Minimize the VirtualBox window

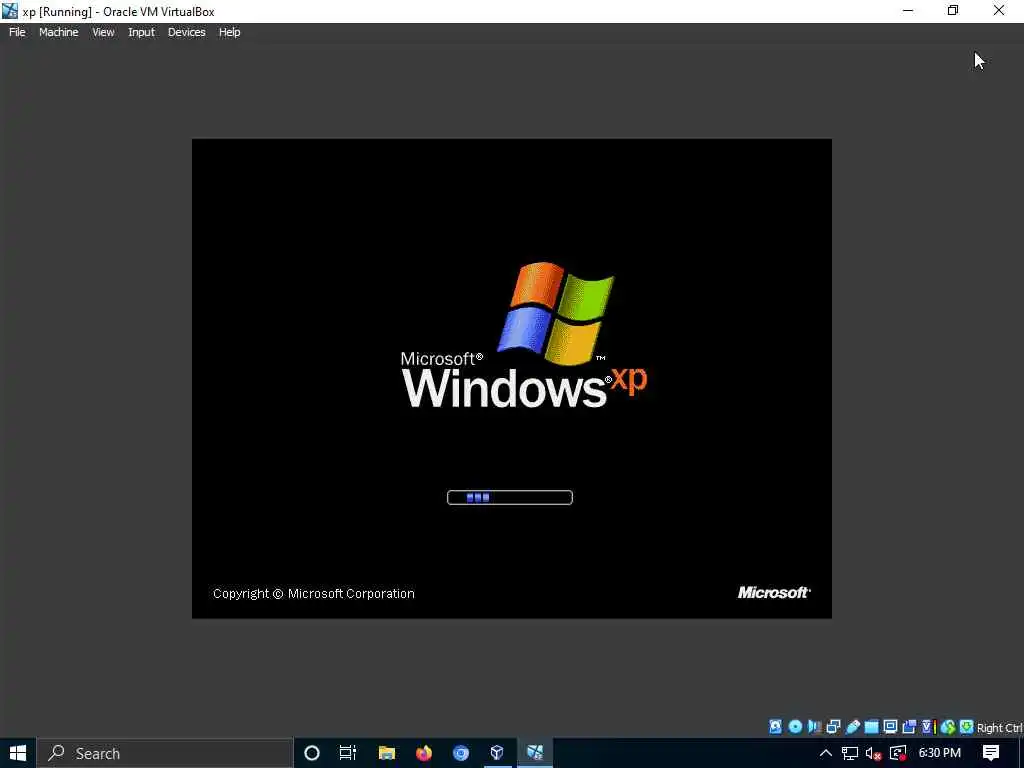(x=908, y=11)
